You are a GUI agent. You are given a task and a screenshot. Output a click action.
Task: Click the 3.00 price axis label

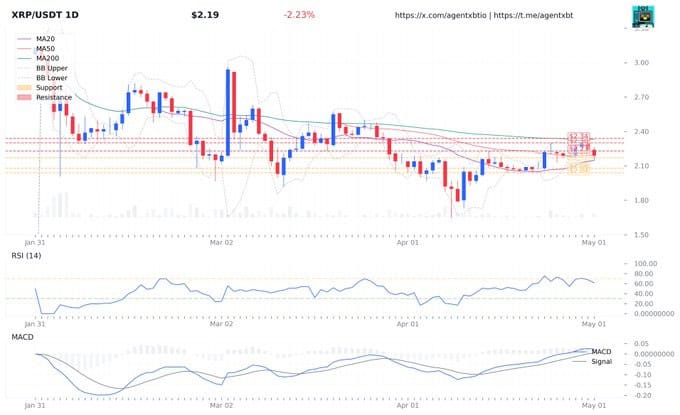(x=641, y=63)
